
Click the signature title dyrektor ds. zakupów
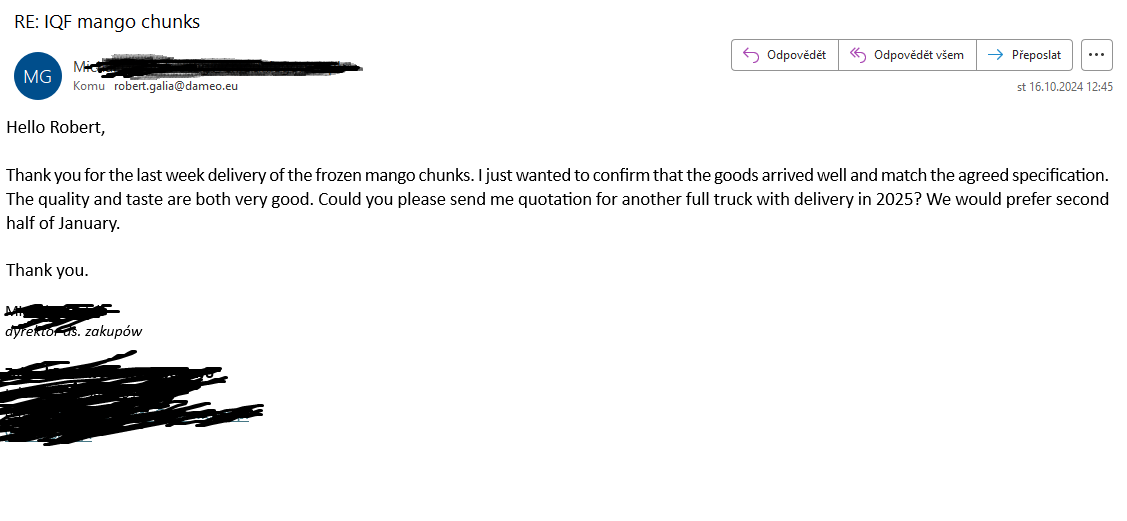(x=74, y=331)
